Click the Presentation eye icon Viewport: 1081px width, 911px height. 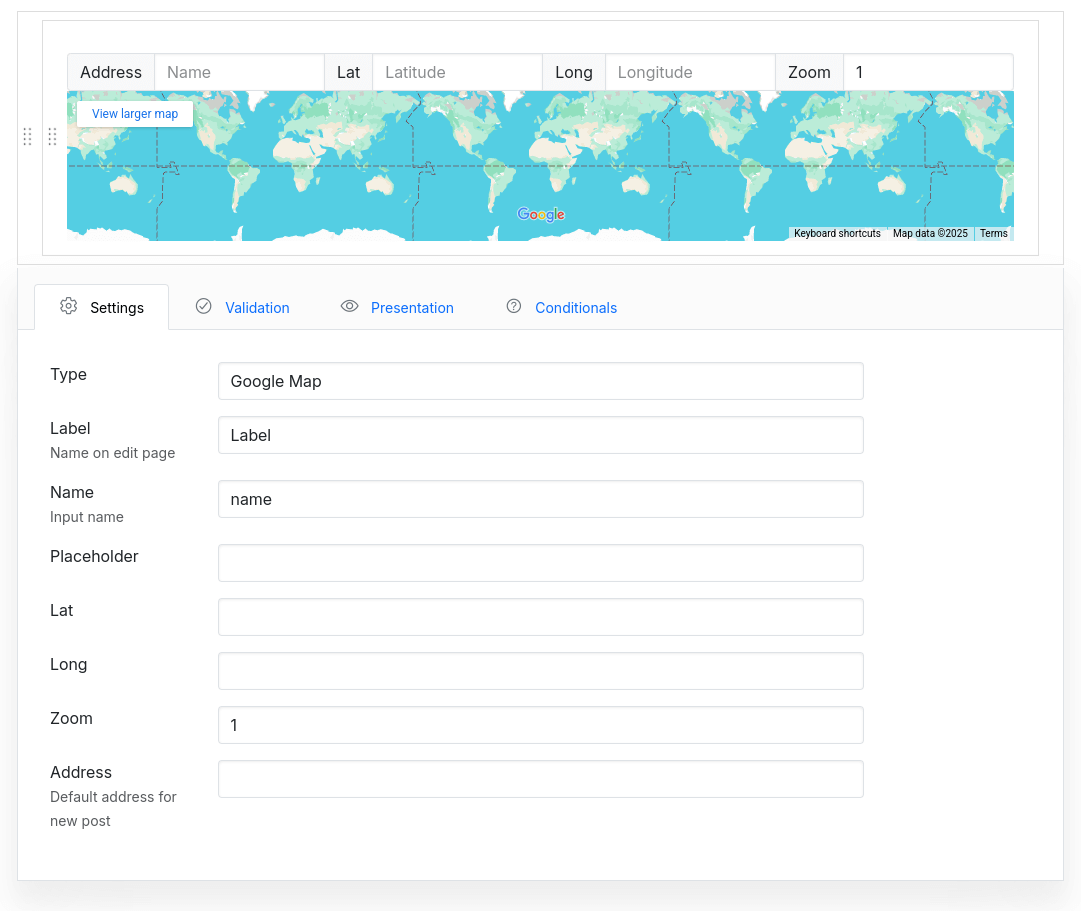349,306
